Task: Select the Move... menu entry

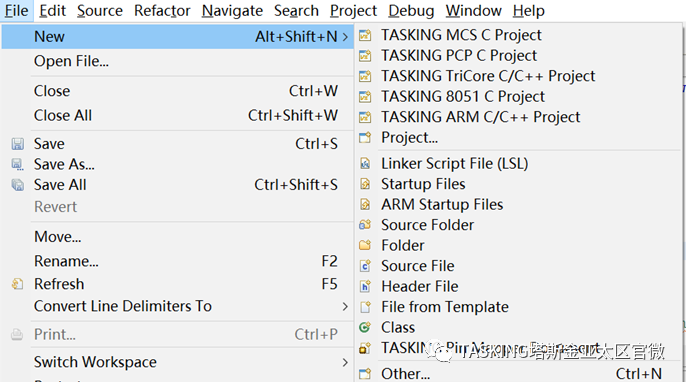Action: (x=177, y=237)
